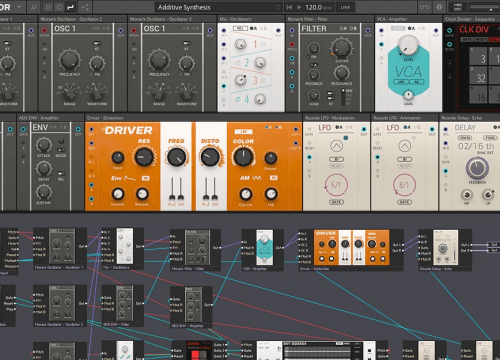Start playback with the play button
Screen dimensions: 500x360
point(299,7)
